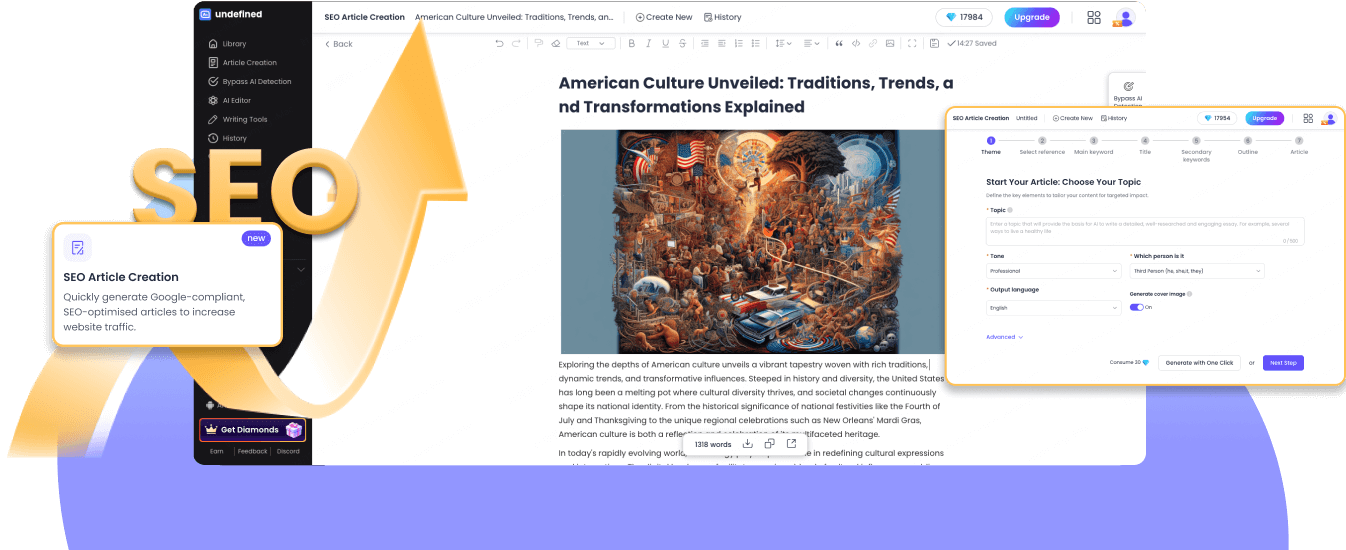Toggle italic formatting
The height and width of the screenshot is (550, 1346).
tap(649, 43)
